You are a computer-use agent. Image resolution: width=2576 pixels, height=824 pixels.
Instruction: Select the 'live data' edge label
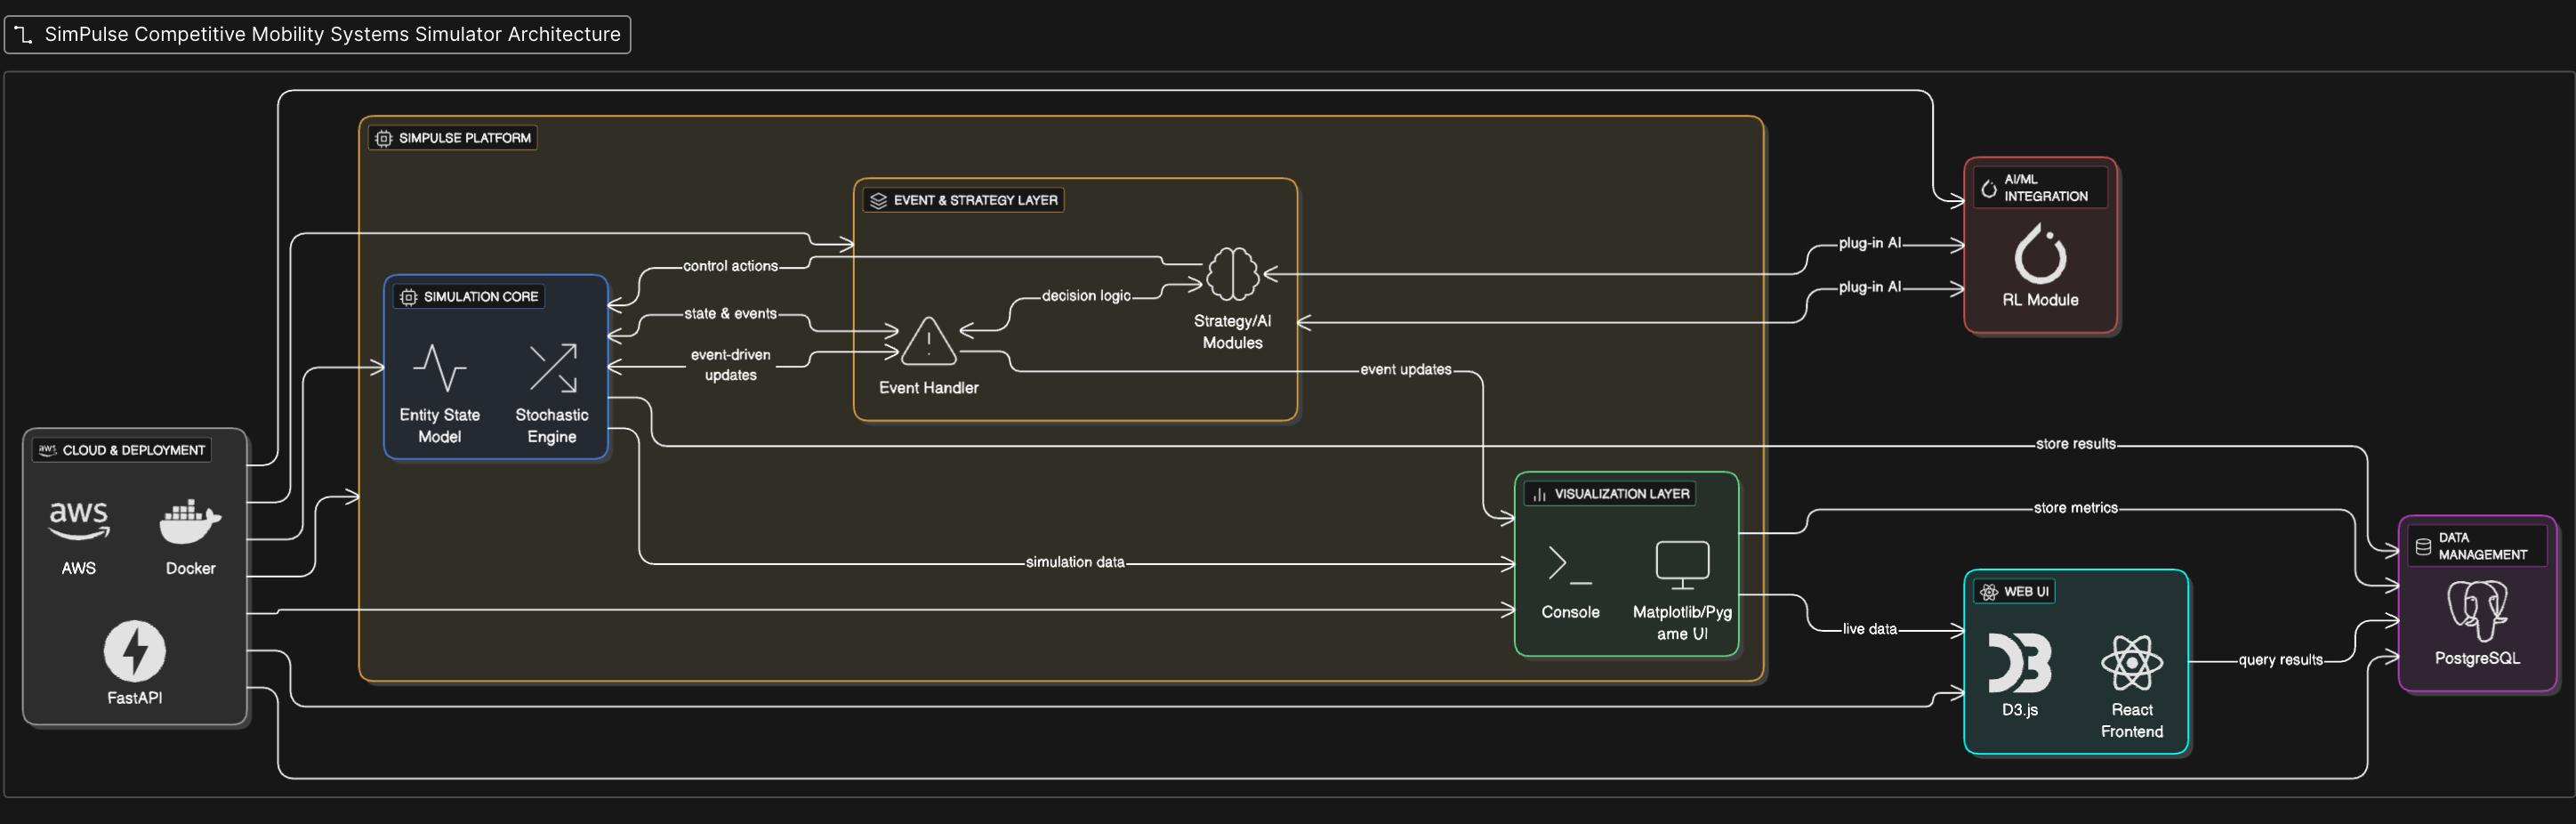pyautogui.click(x=1870, y=629)
